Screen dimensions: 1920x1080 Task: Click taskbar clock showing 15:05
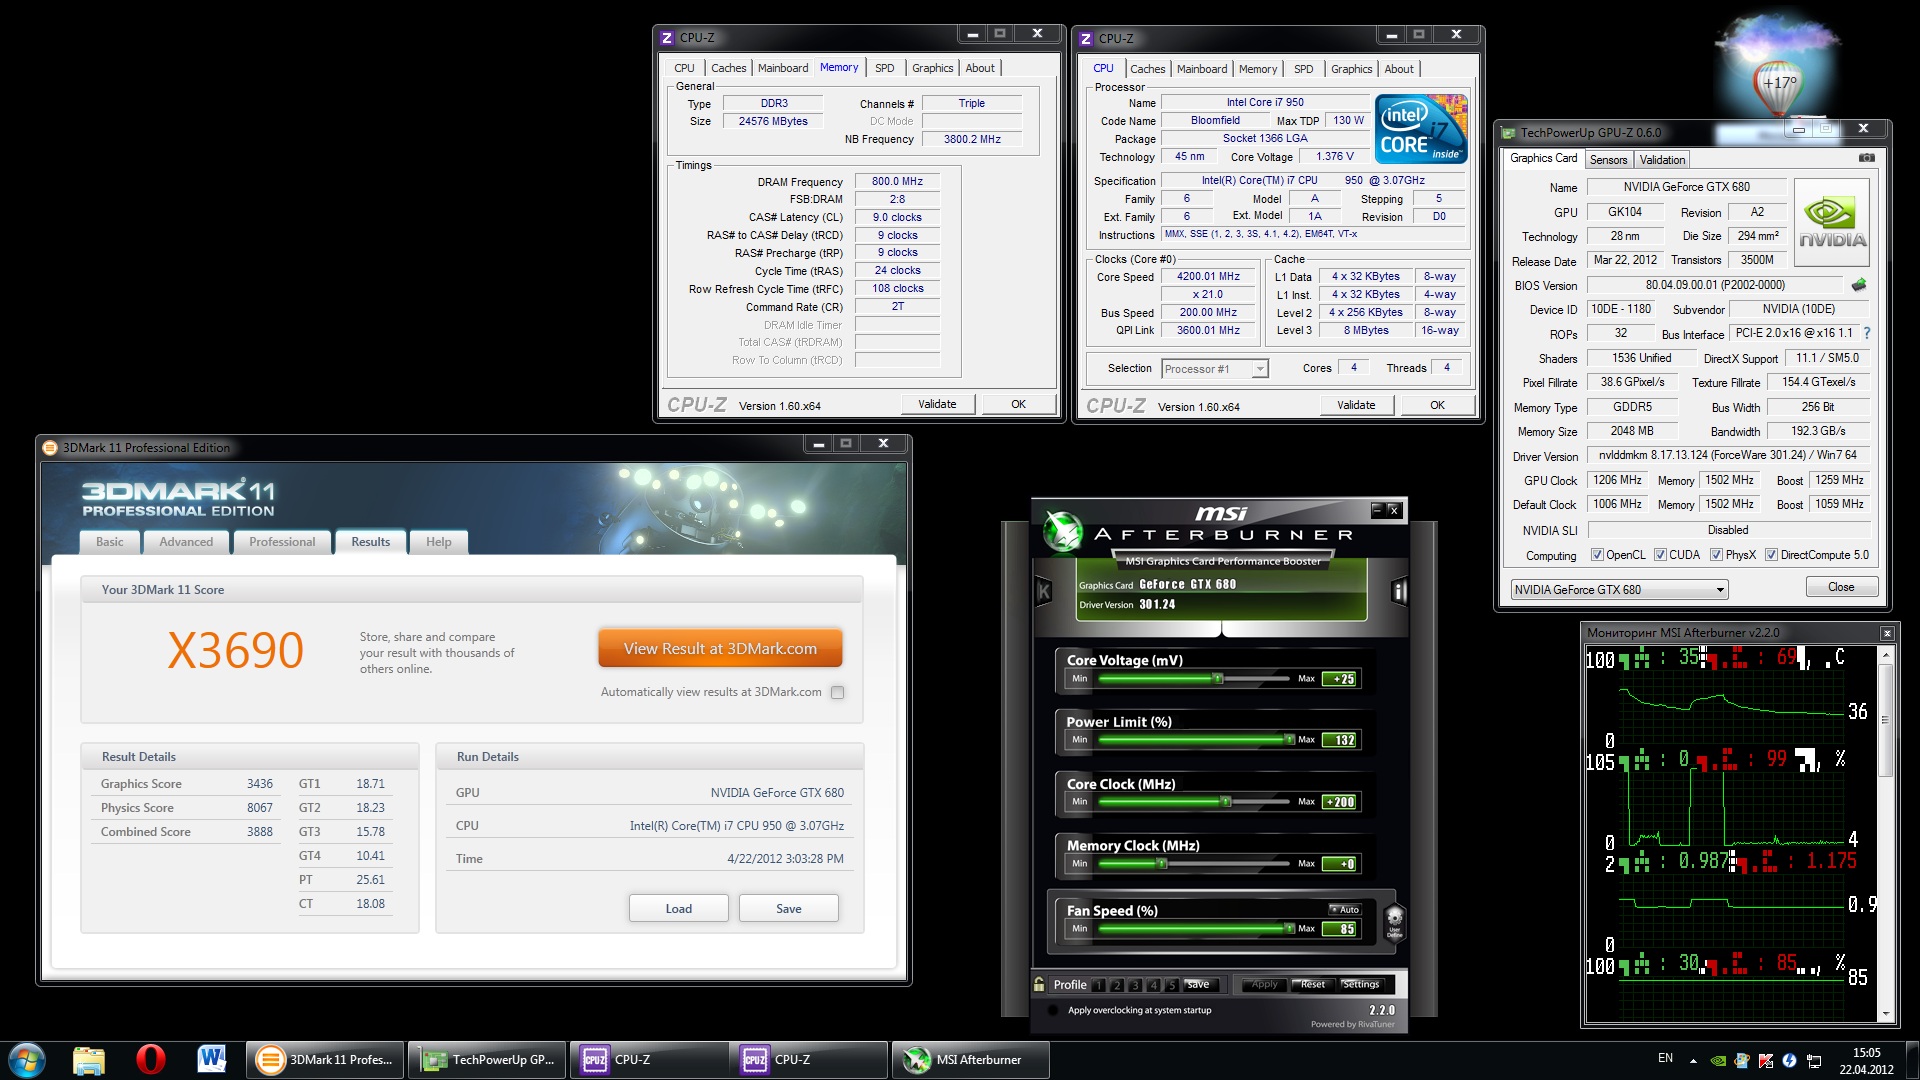tap(1866, 1060)
